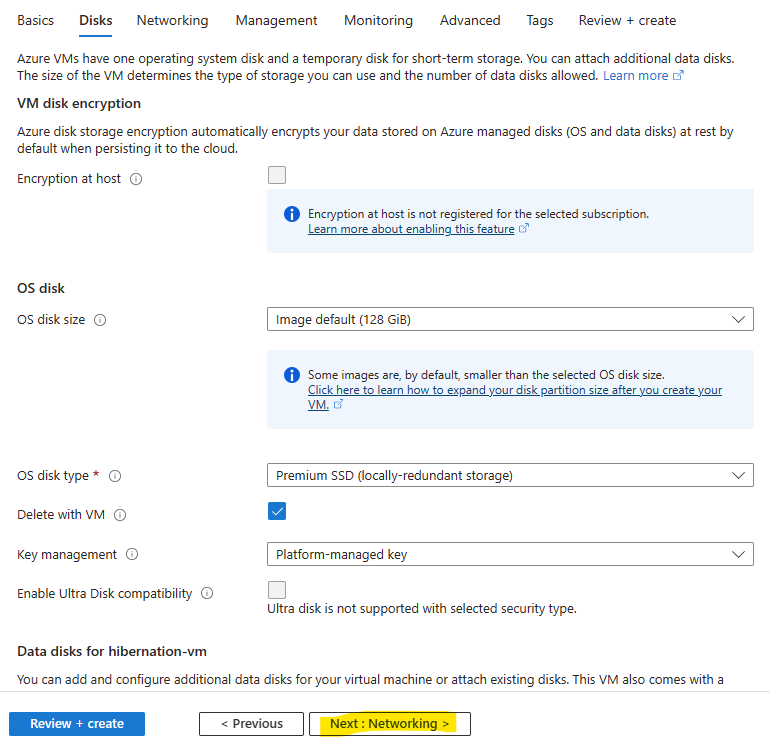The width and height of the screenshot is (770, 744).
Task: Click info icon next to Key management
Action: (x=132, y=554)
